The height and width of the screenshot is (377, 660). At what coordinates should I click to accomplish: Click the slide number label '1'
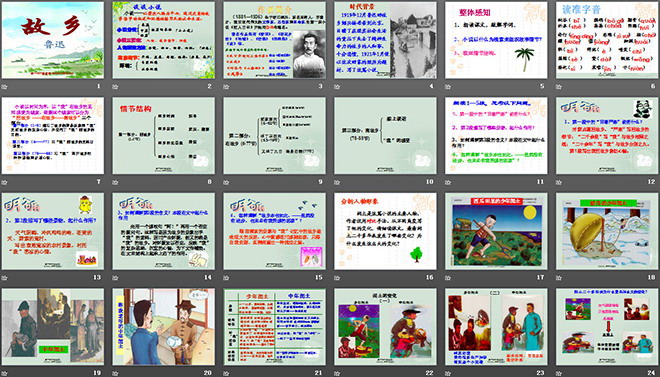coord(99,86)
